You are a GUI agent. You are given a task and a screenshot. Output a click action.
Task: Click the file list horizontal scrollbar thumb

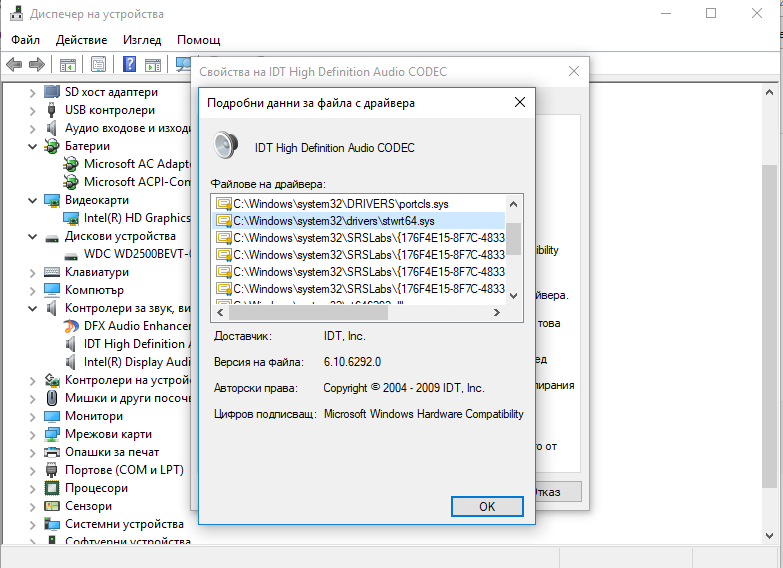point(308,313)
